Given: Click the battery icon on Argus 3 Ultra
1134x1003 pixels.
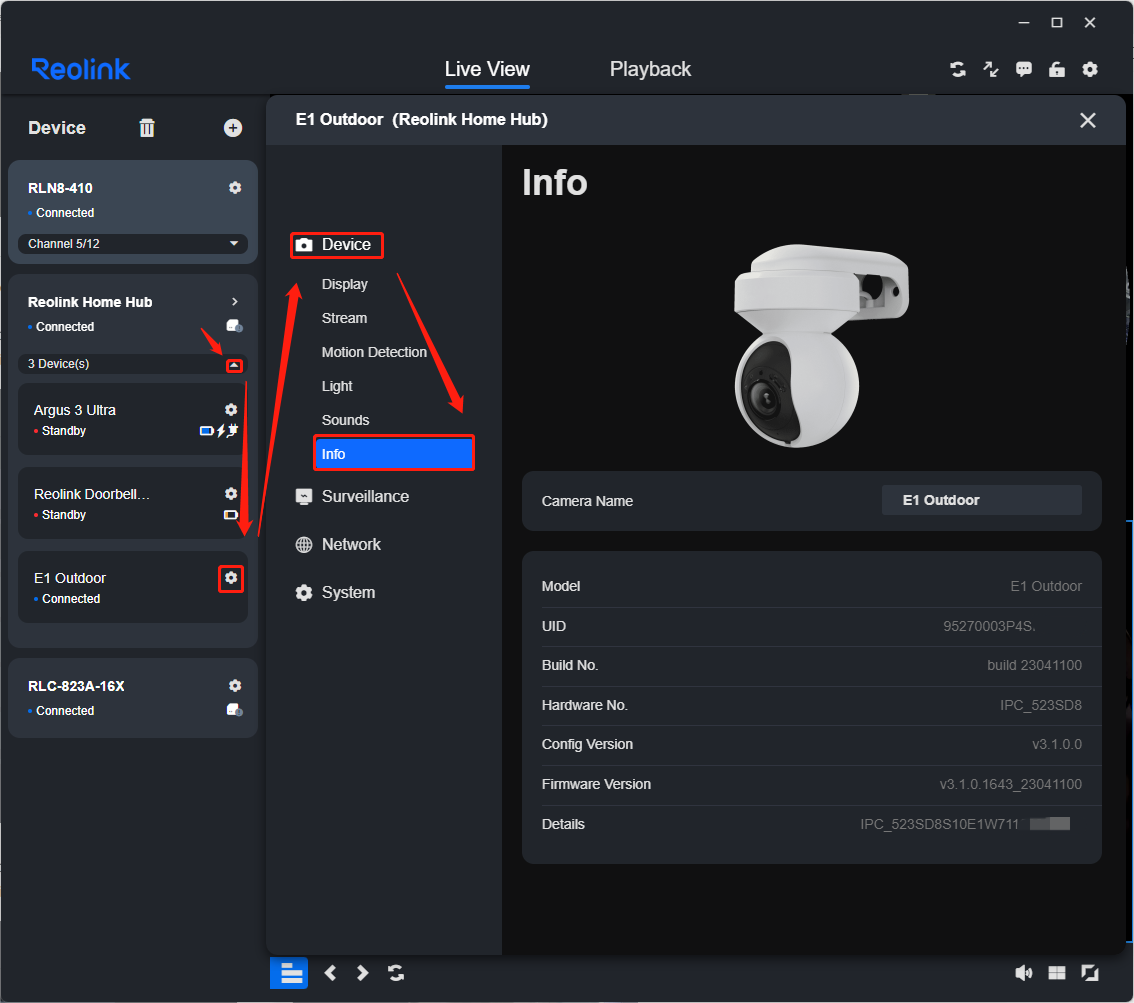Looking at the screenshot, I should pyautogui.click(x=207, y=431).
